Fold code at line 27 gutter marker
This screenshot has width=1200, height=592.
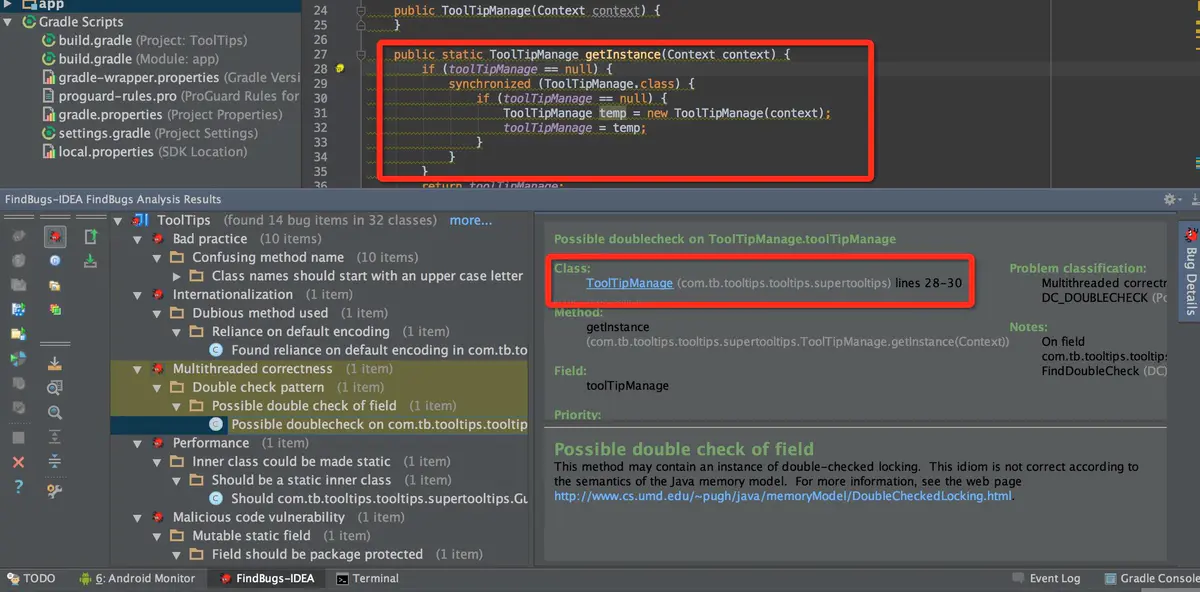click(360, 54)
